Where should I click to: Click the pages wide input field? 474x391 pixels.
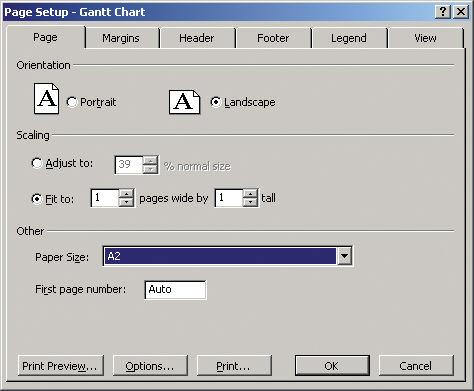[x=105, y=198]
